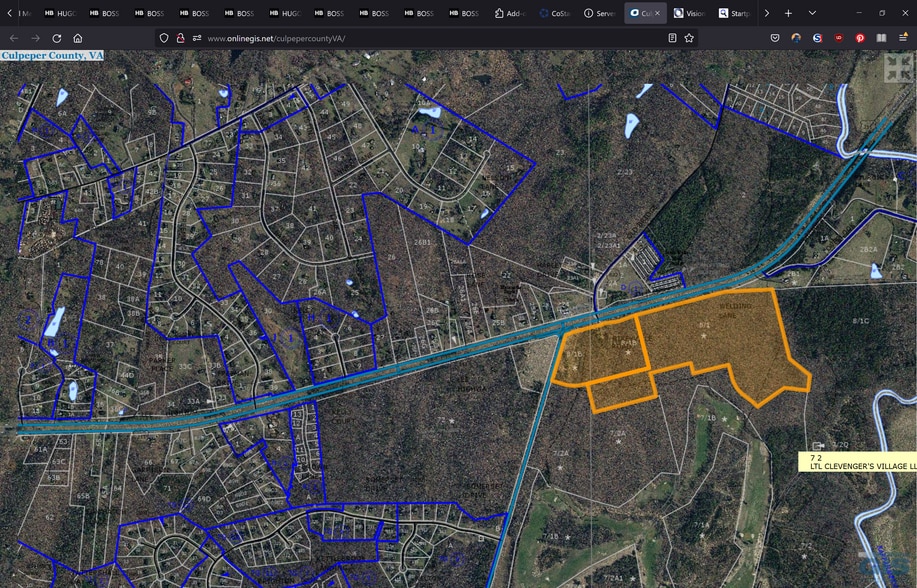Reload the current page
Screen dimensions: 917x588
[57, 38]
